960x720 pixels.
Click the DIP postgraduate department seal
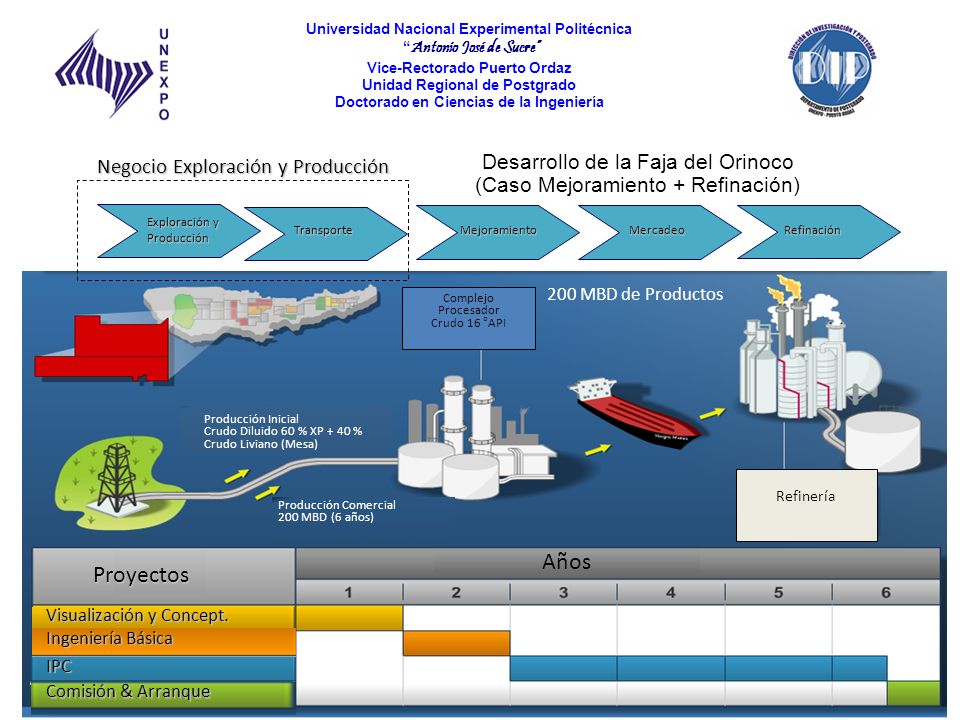tap(833, 69)
